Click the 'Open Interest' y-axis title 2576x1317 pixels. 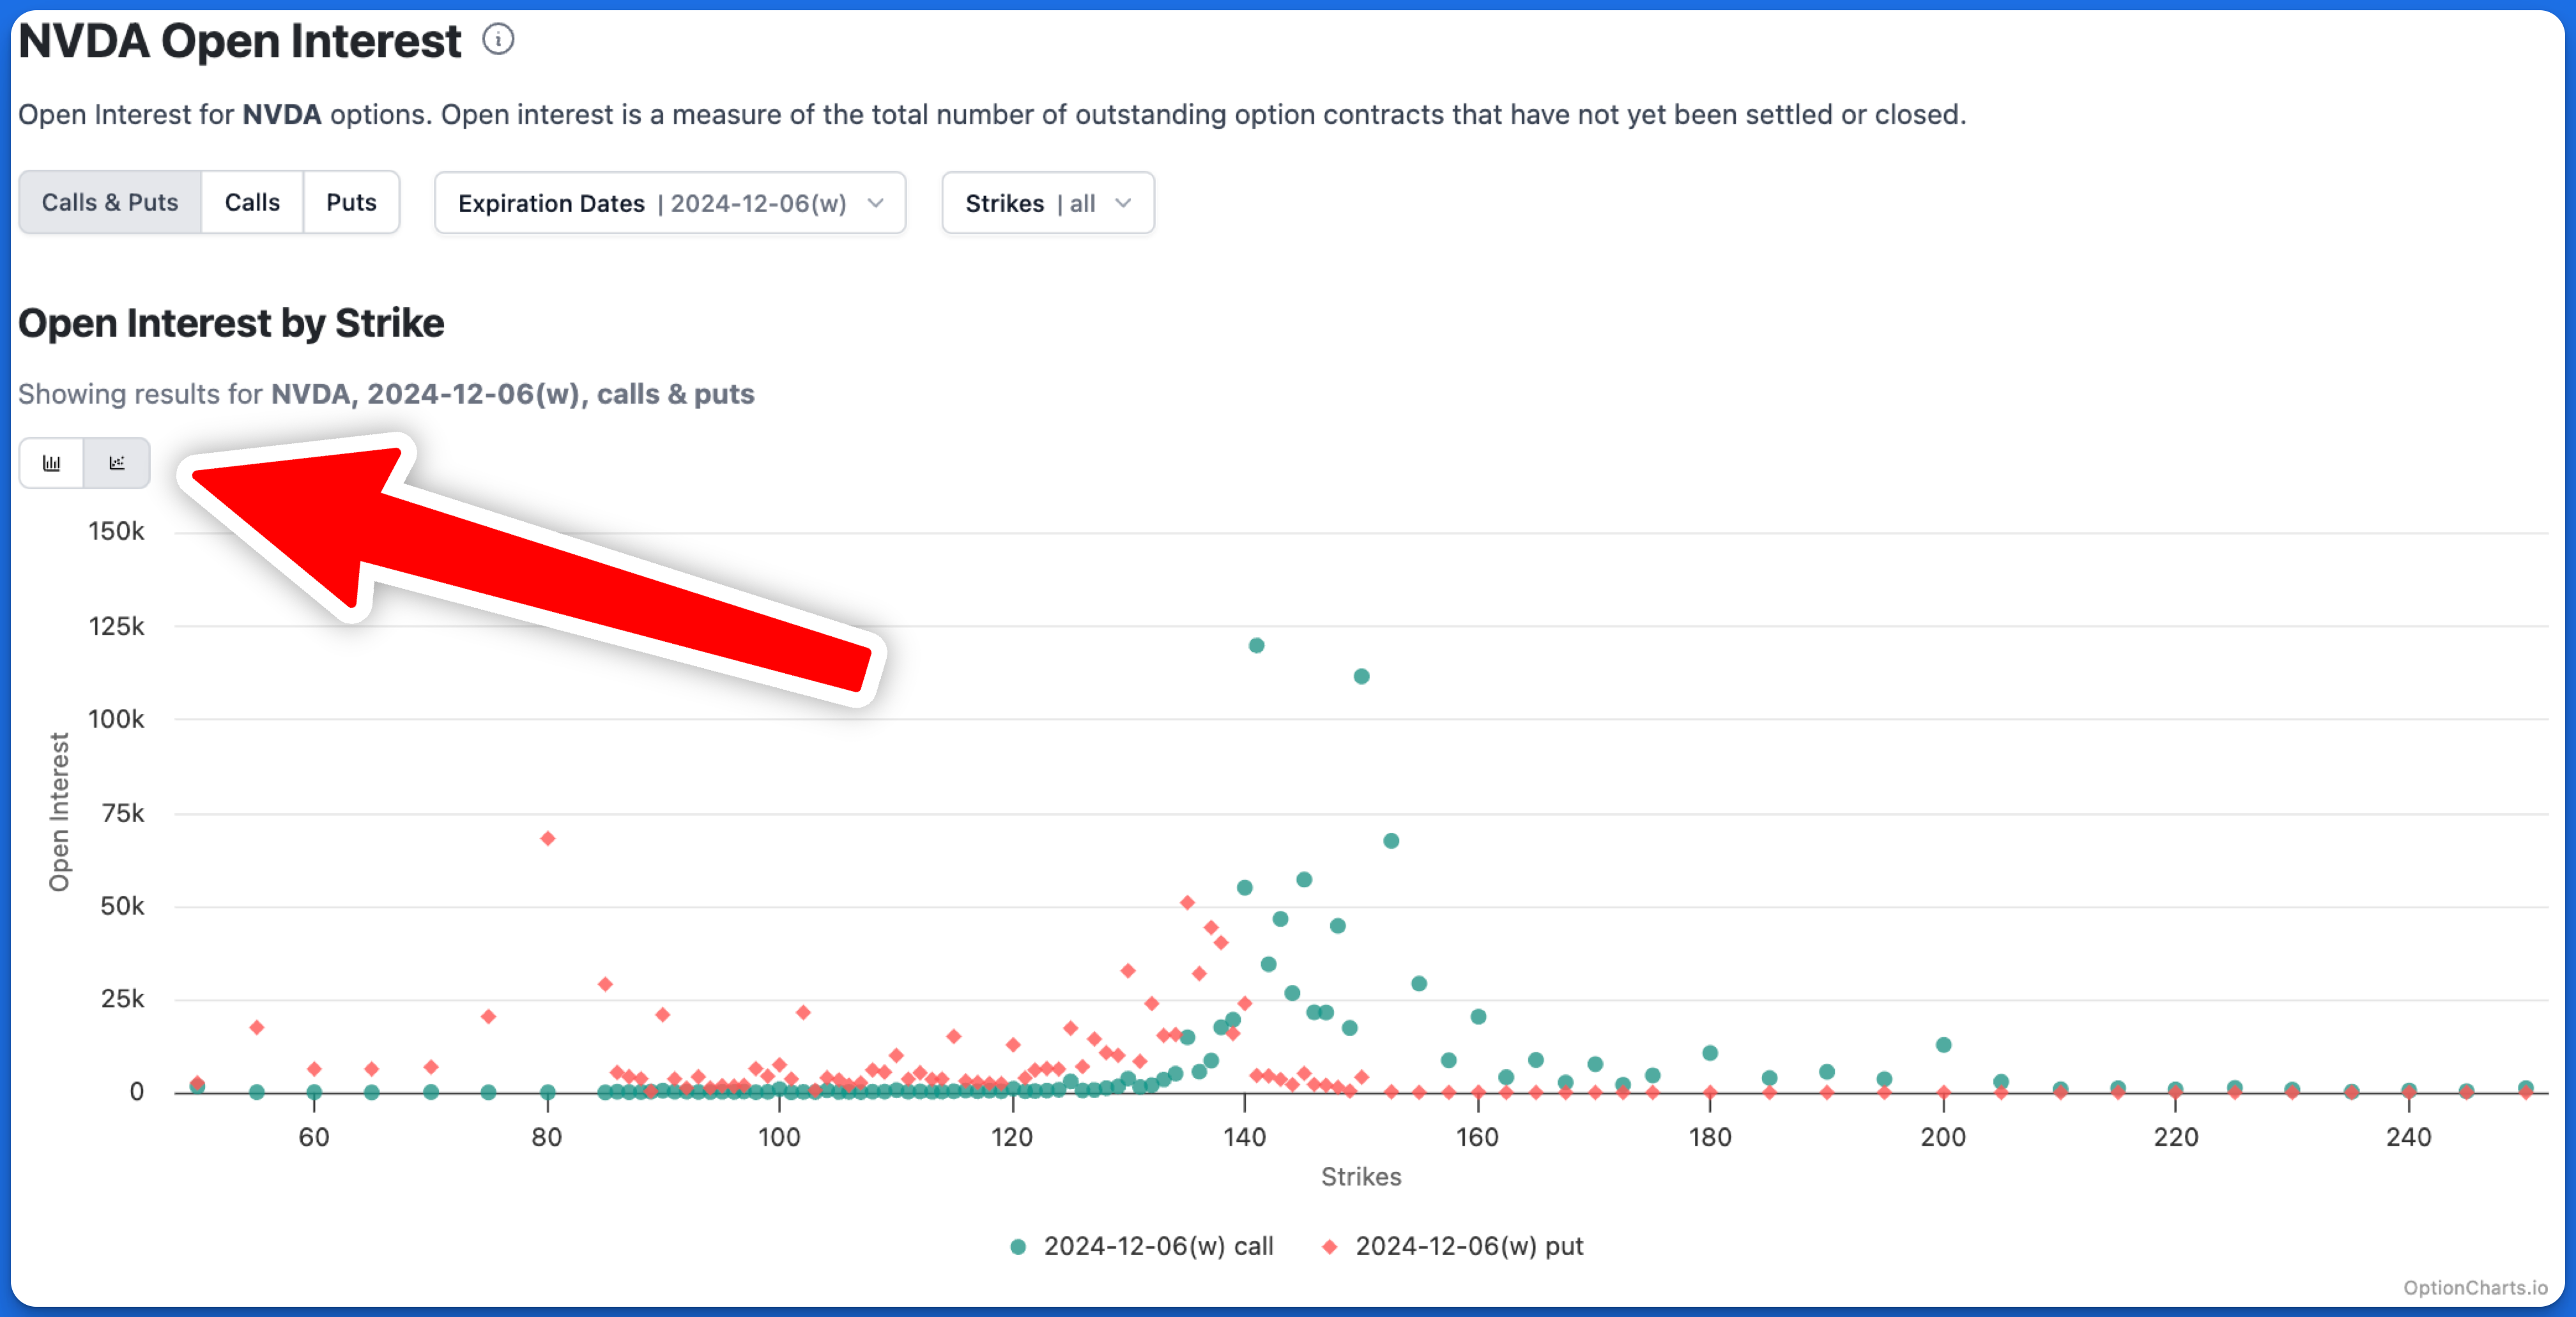click(60, 812)
